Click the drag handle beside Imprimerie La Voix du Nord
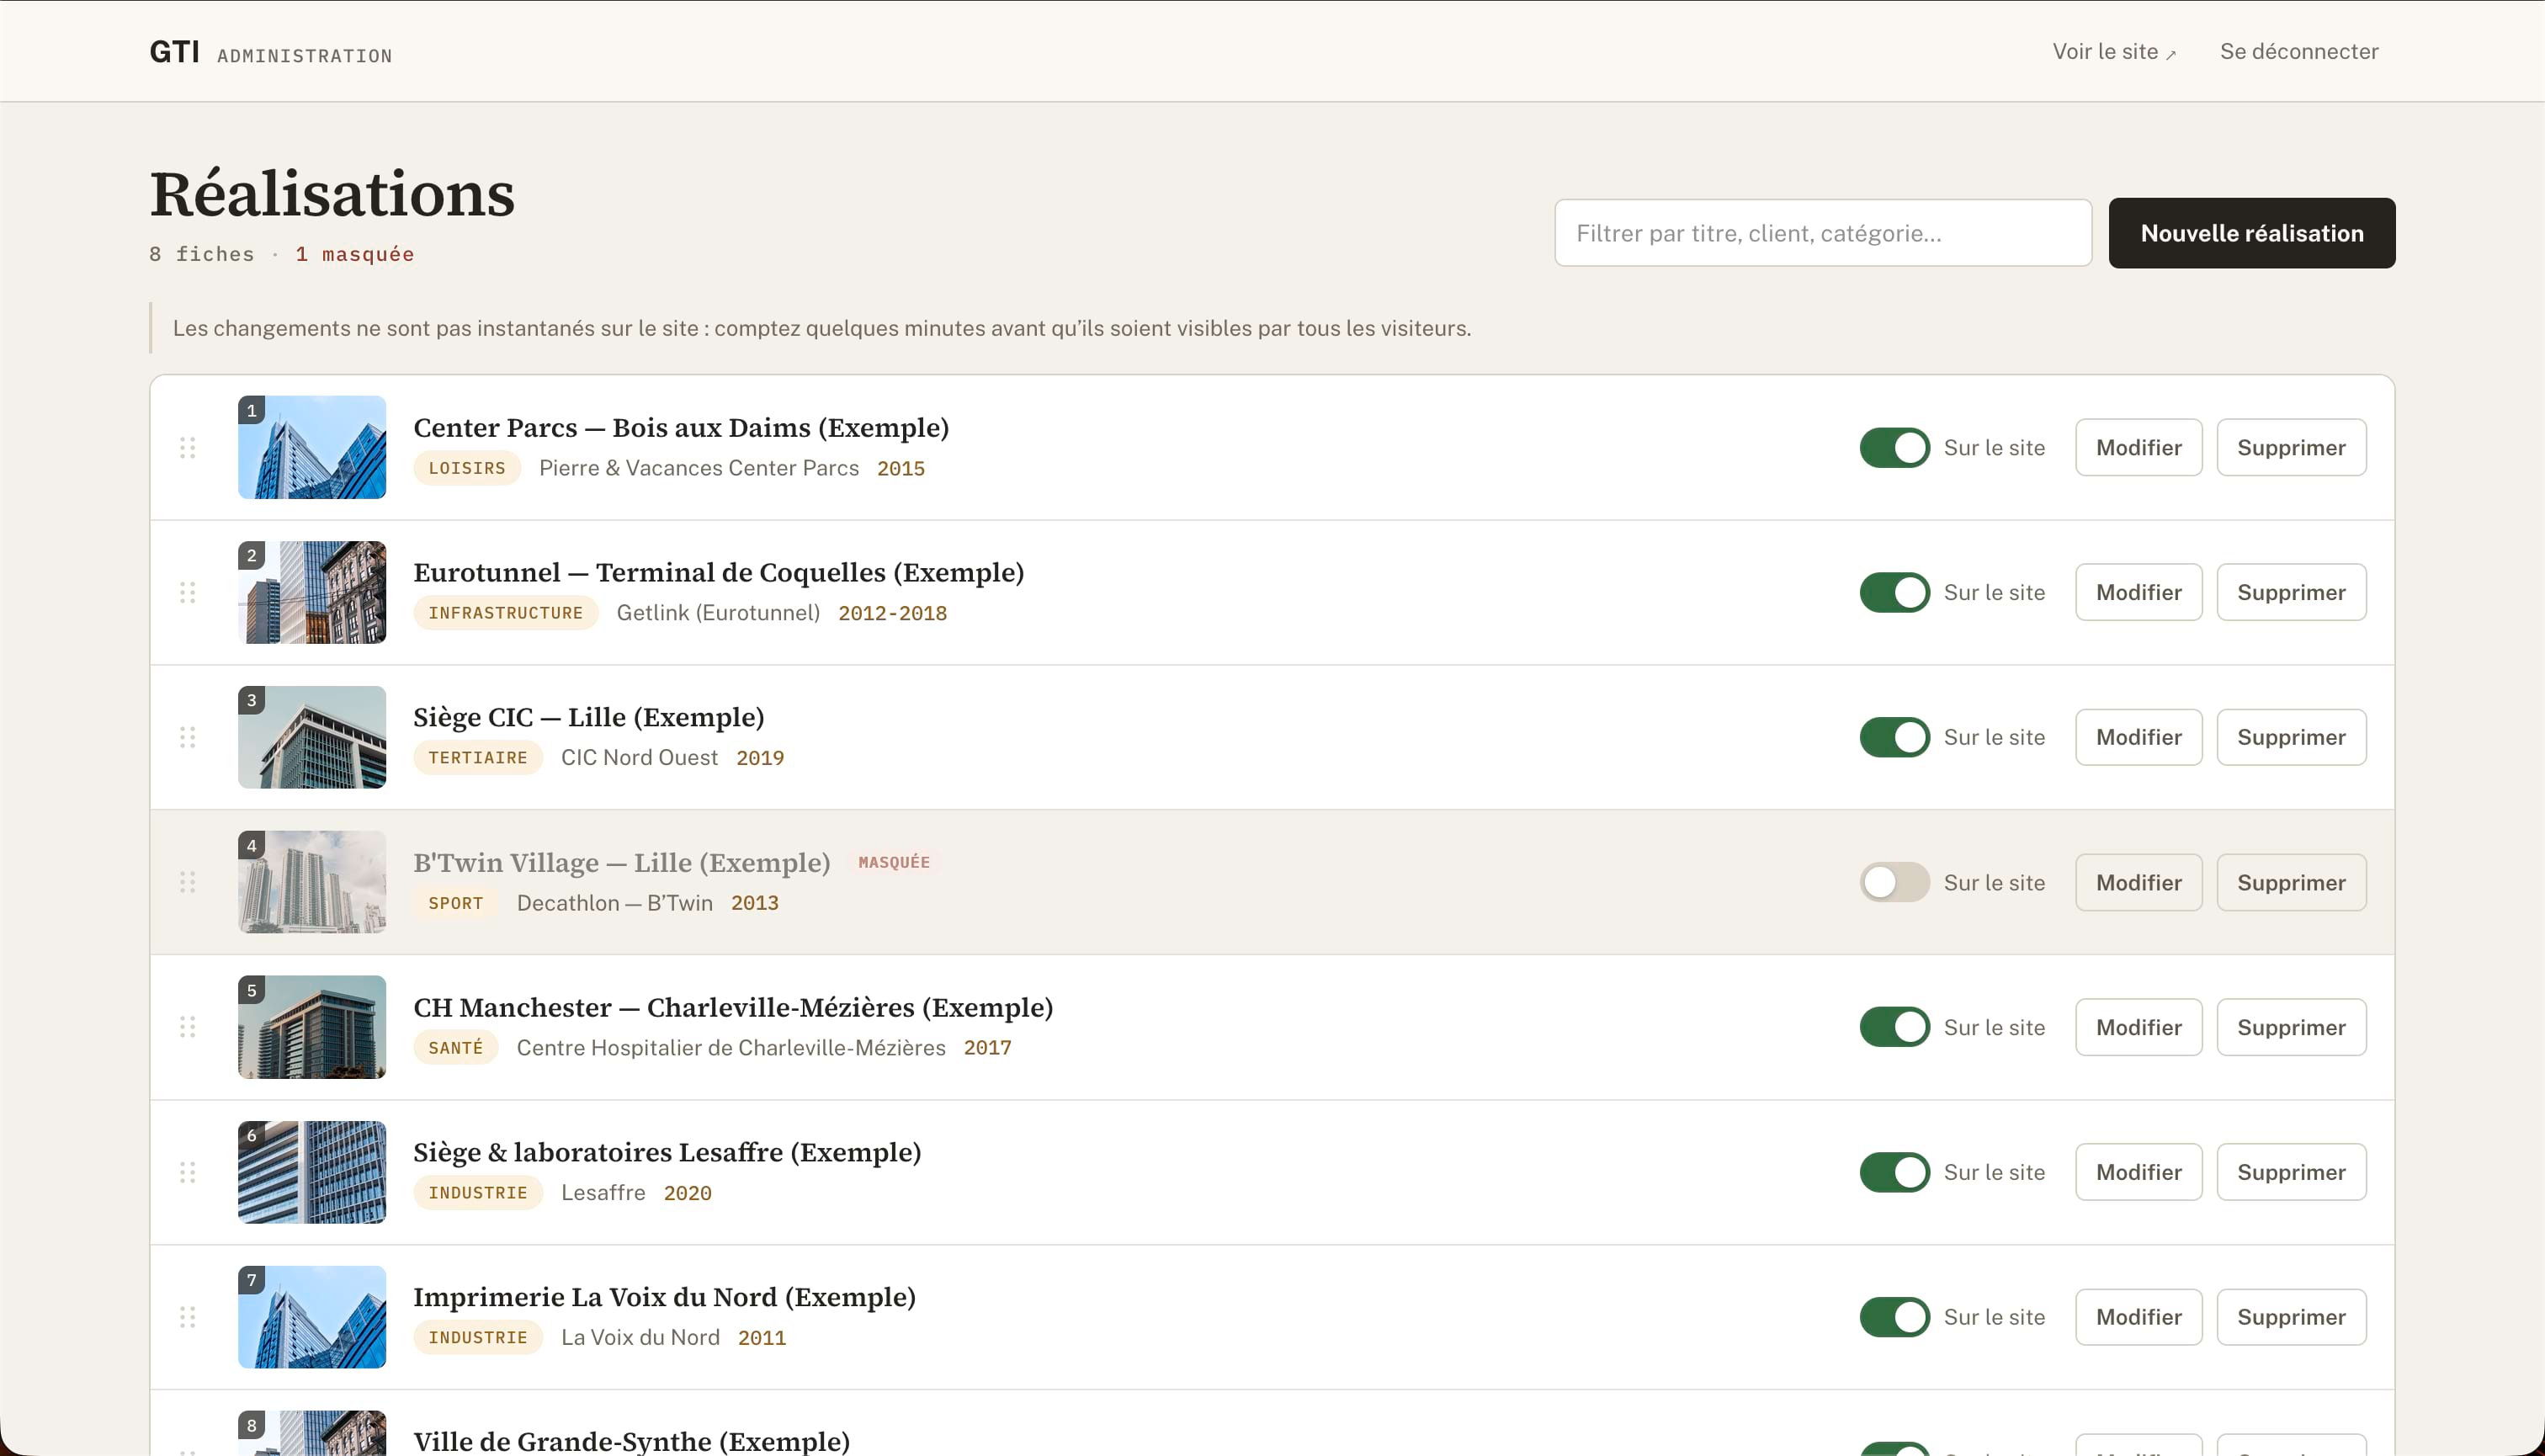Image resolution: width=2545 pixels, height=1456 pixels. (187, 1317)
